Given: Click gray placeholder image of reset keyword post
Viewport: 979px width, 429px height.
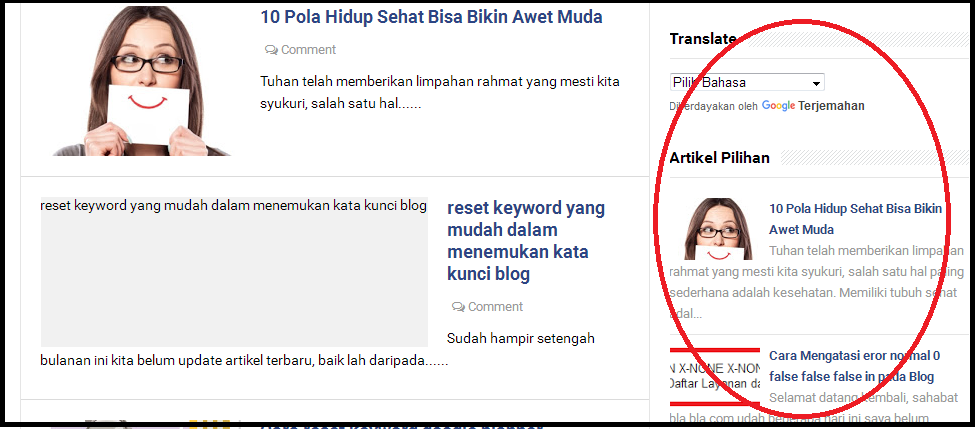Looking at the screenshot, I should click(234, 272).
